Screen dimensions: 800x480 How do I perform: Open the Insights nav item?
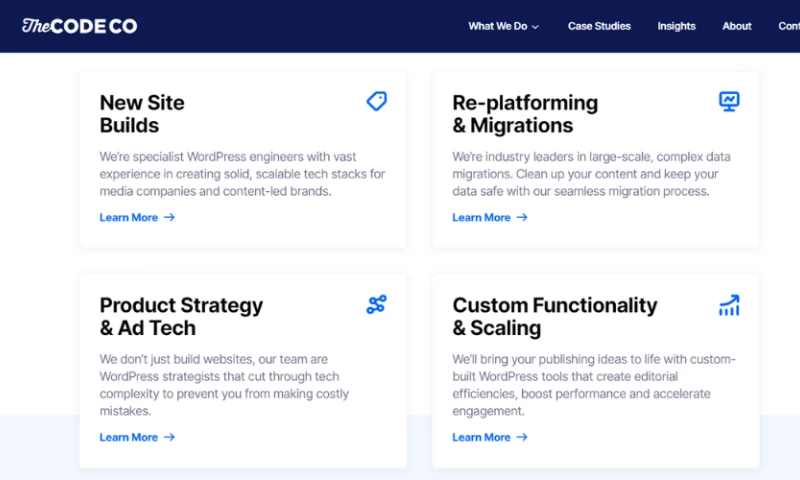coord(676,26)
